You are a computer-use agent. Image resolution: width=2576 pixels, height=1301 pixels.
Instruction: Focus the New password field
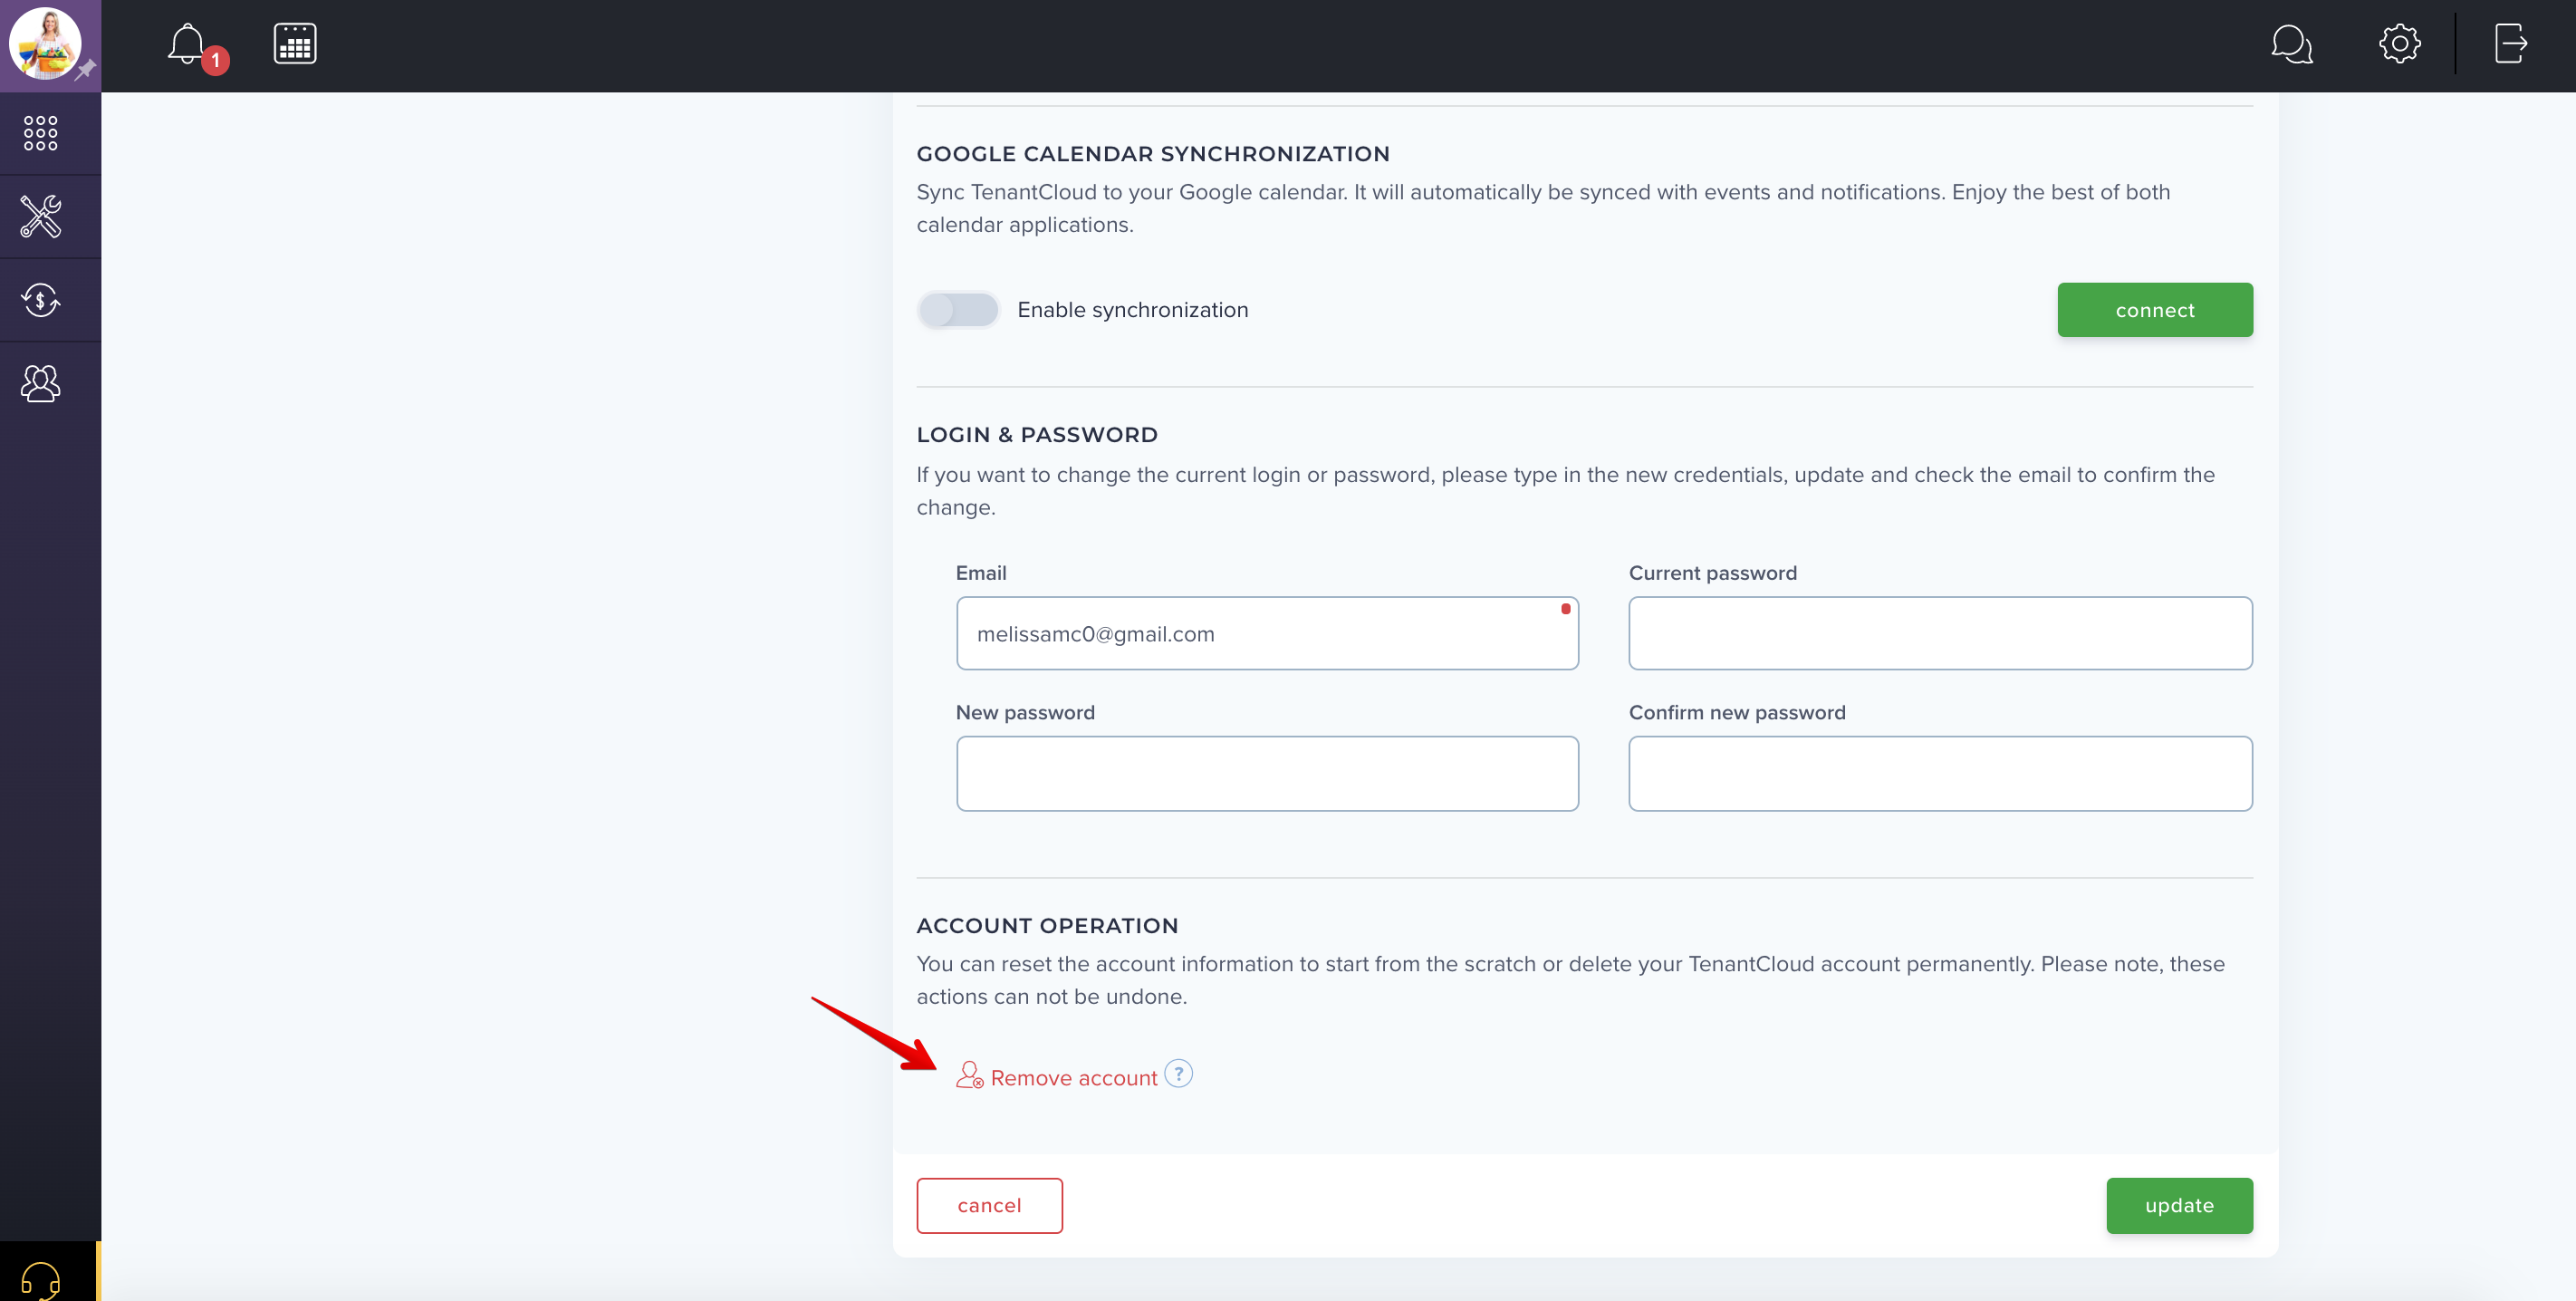pos(1267,774)
